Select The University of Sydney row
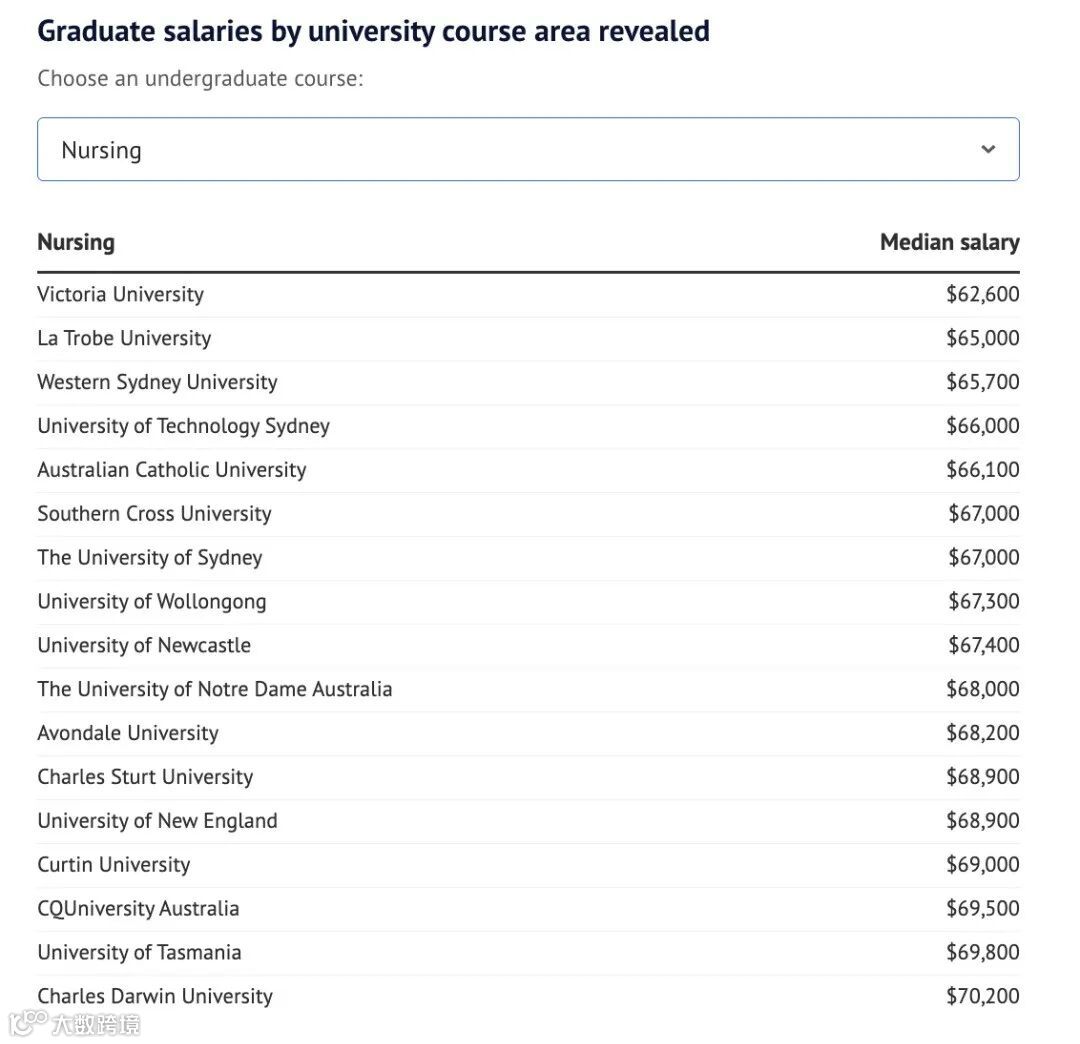The image size is (1080, 1044). point(149,558)
